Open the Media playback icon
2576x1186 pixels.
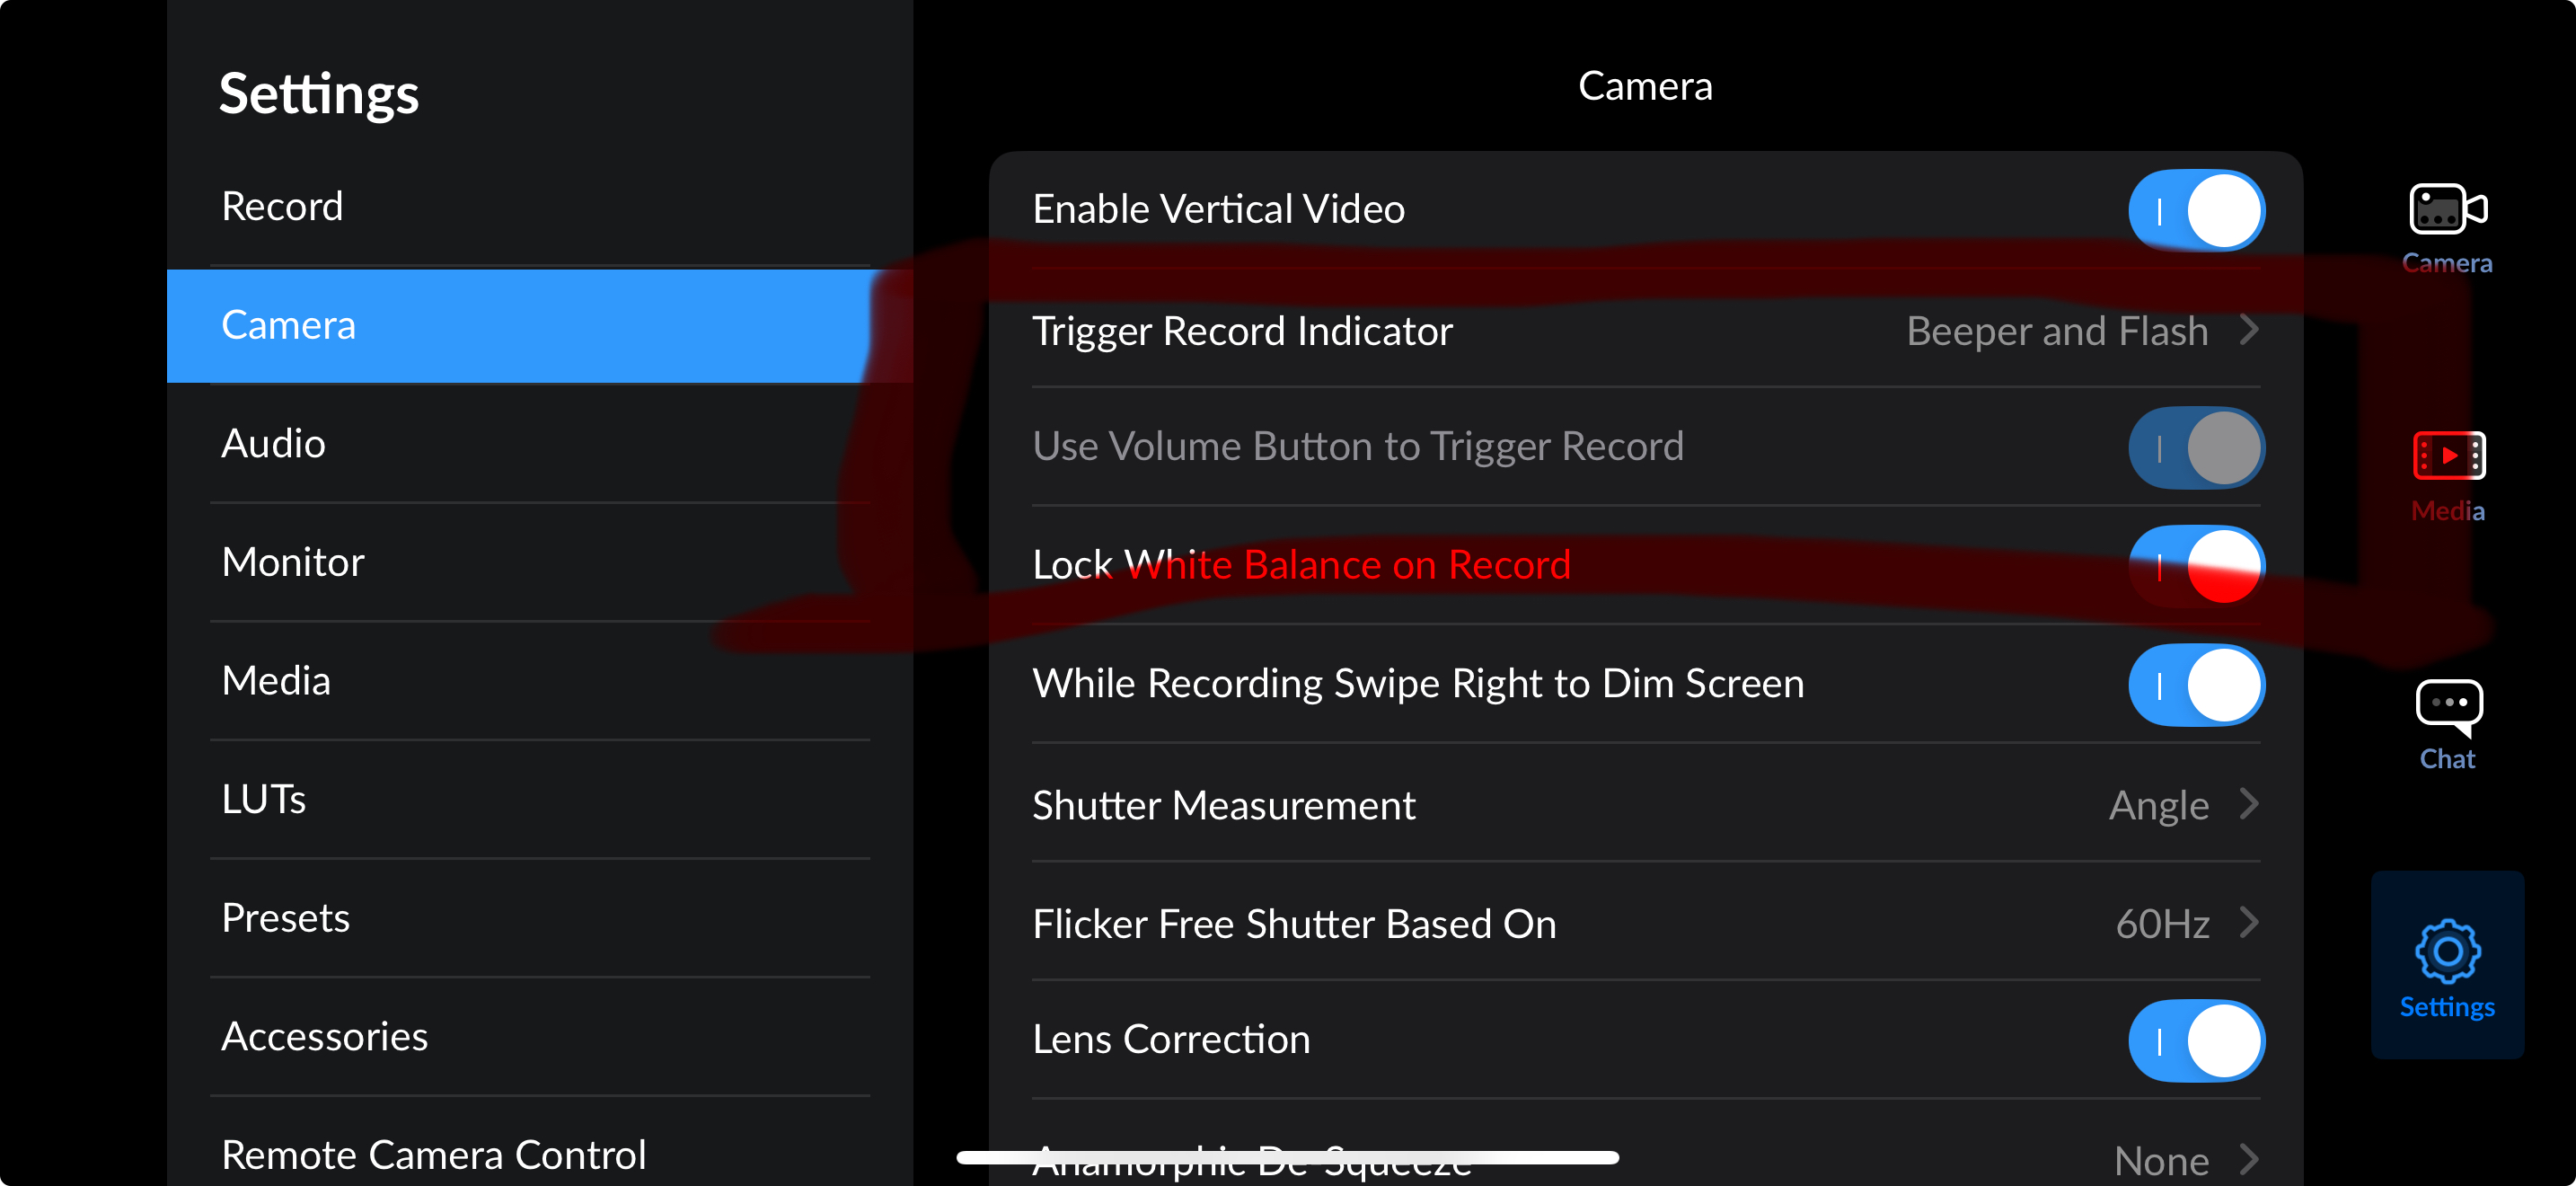click(x=2448, y=456)
